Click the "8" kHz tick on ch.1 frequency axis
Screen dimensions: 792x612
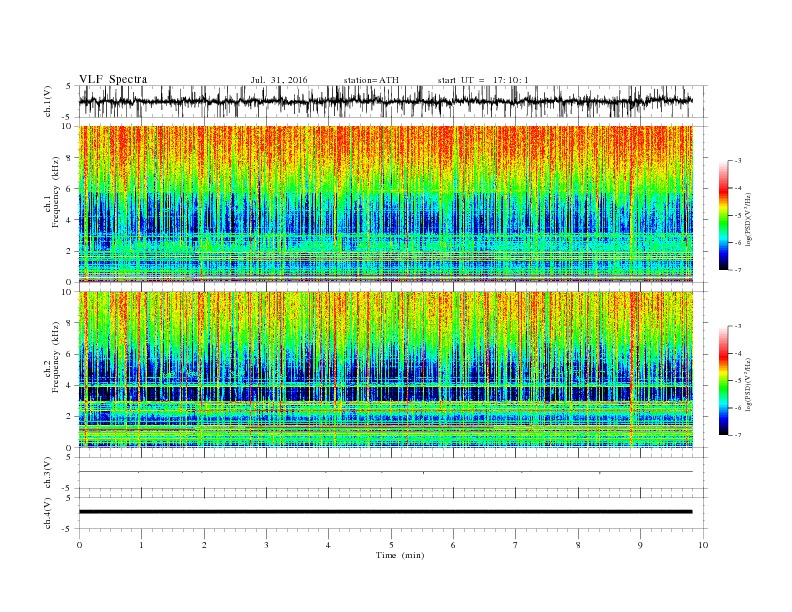pos(69,158)
